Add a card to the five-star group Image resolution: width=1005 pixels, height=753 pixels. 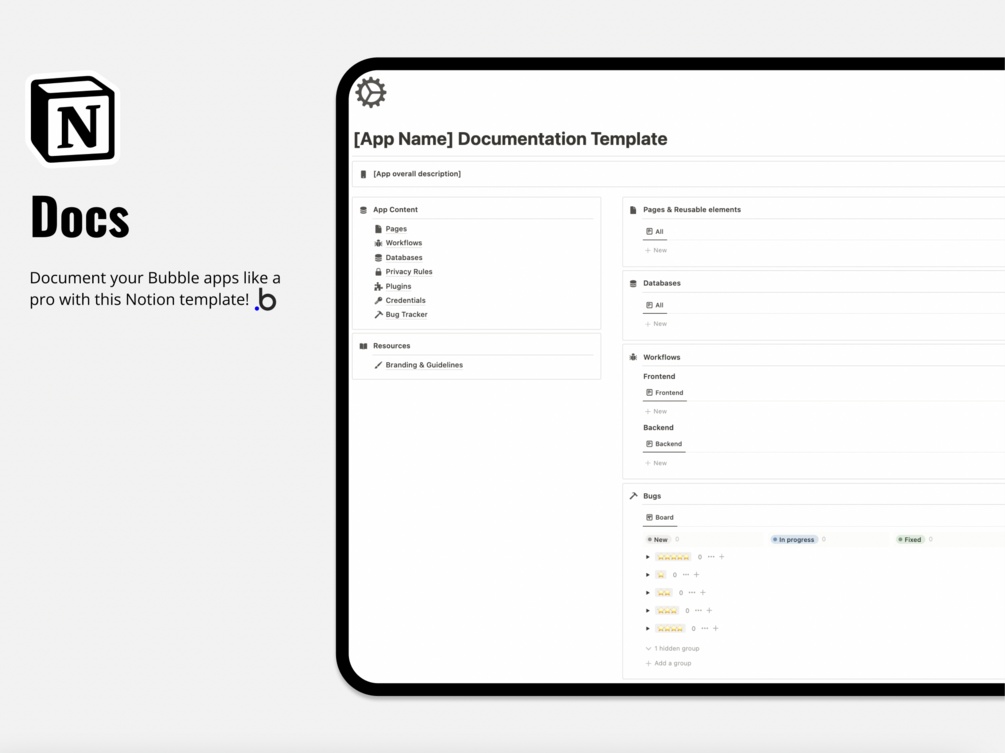[x=722, y=557]
